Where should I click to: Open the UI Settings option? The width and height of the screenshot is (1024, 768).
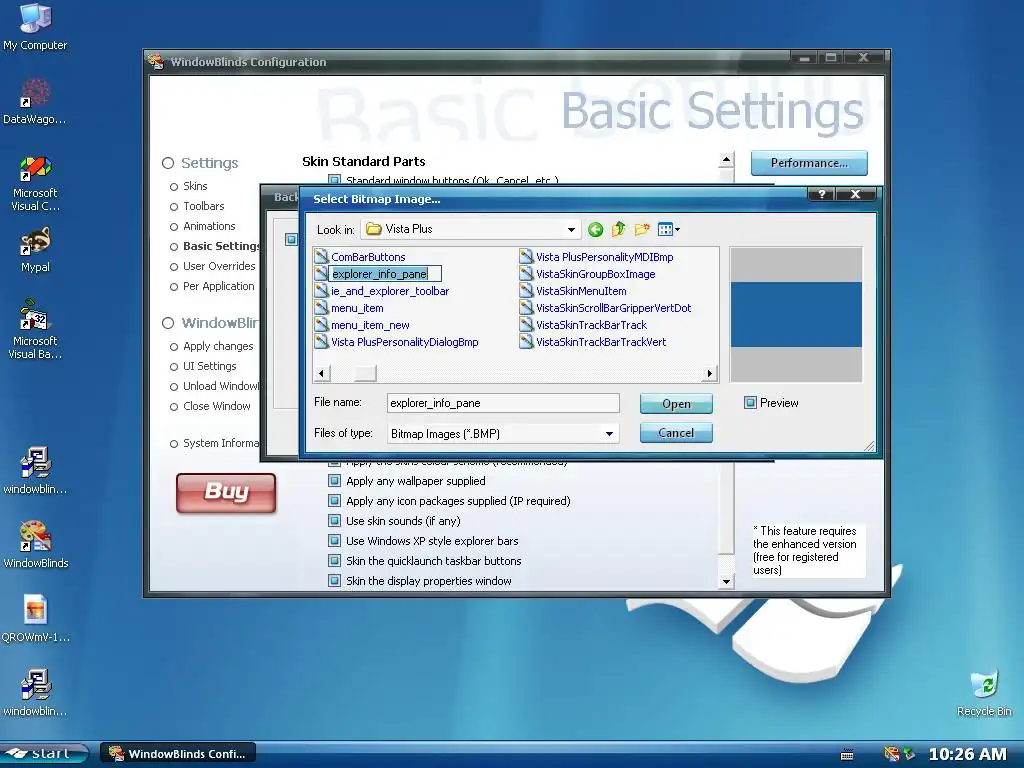coord(210,366)
